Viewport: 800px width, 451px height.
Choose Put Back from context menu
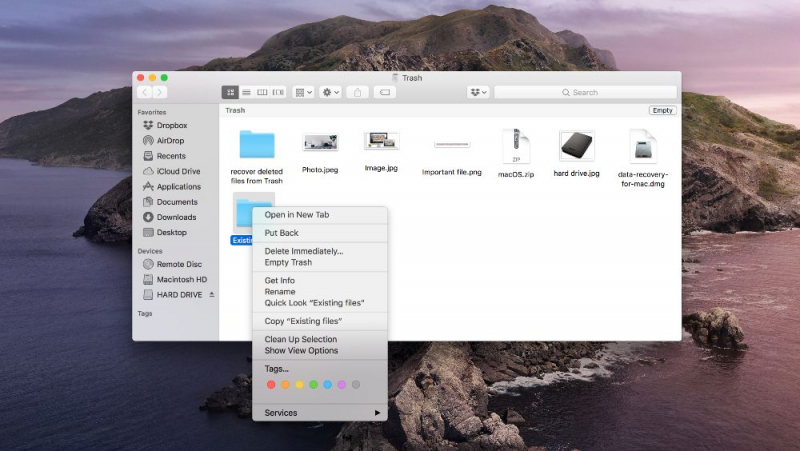(281, 233)
